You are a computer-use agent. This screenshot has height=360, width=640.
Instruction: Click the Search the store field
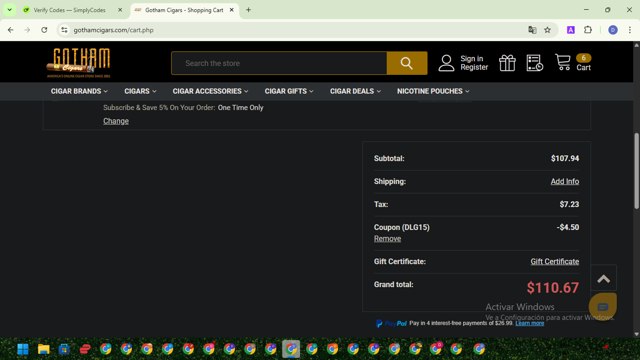[x=279, y=63]
